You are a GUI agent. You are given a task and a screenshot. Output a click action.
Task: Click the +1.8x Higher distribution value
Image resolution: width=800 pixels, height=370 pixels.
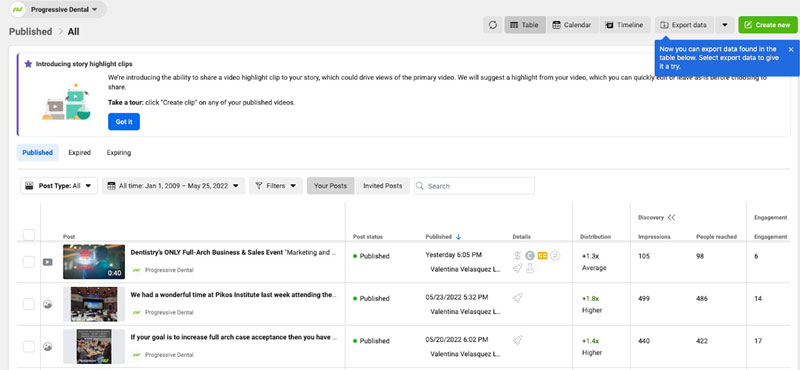point(592,304)
